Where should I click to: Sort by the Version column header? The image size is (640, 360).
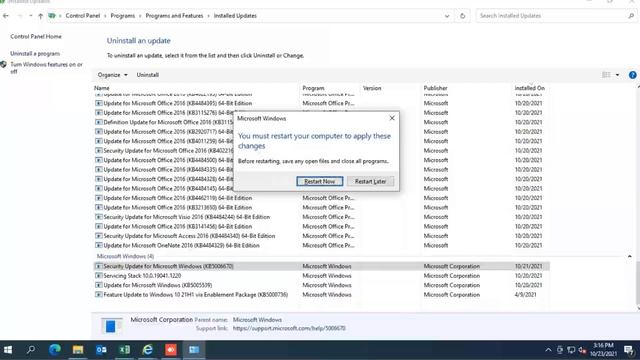coord(372,88)
